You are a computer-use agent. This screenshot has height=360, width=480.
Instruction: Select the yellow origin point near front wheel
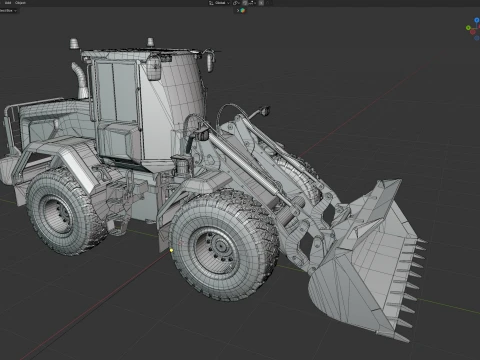pyautogui.click(x=171, y=250)
